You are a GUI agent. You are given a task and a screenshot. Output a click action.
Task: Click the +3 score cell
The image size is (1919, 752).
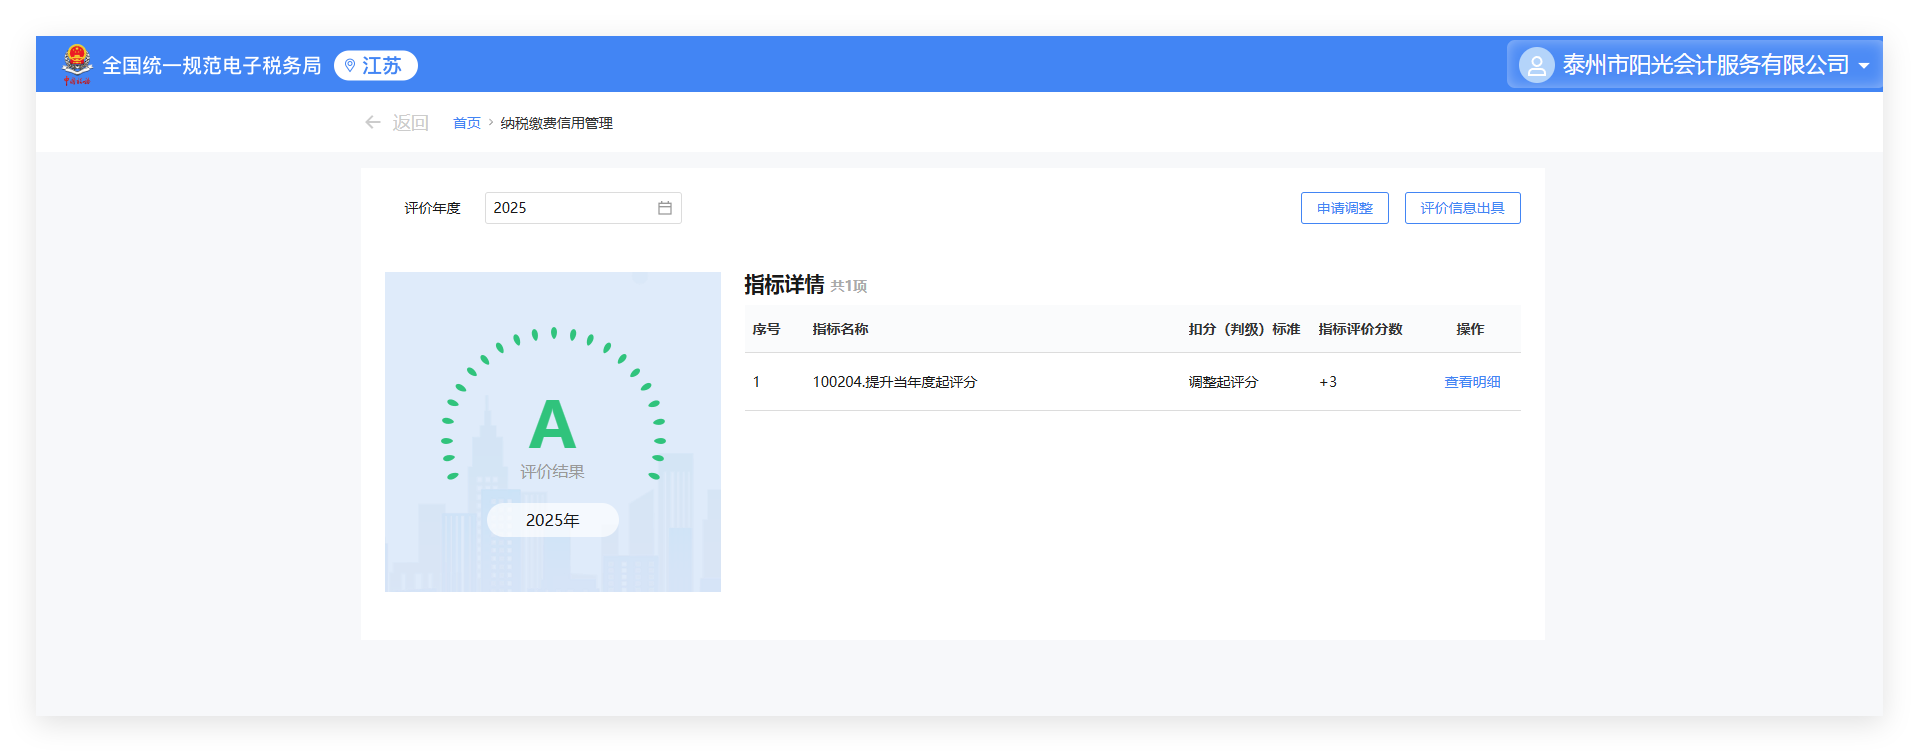pos(1328,382)
